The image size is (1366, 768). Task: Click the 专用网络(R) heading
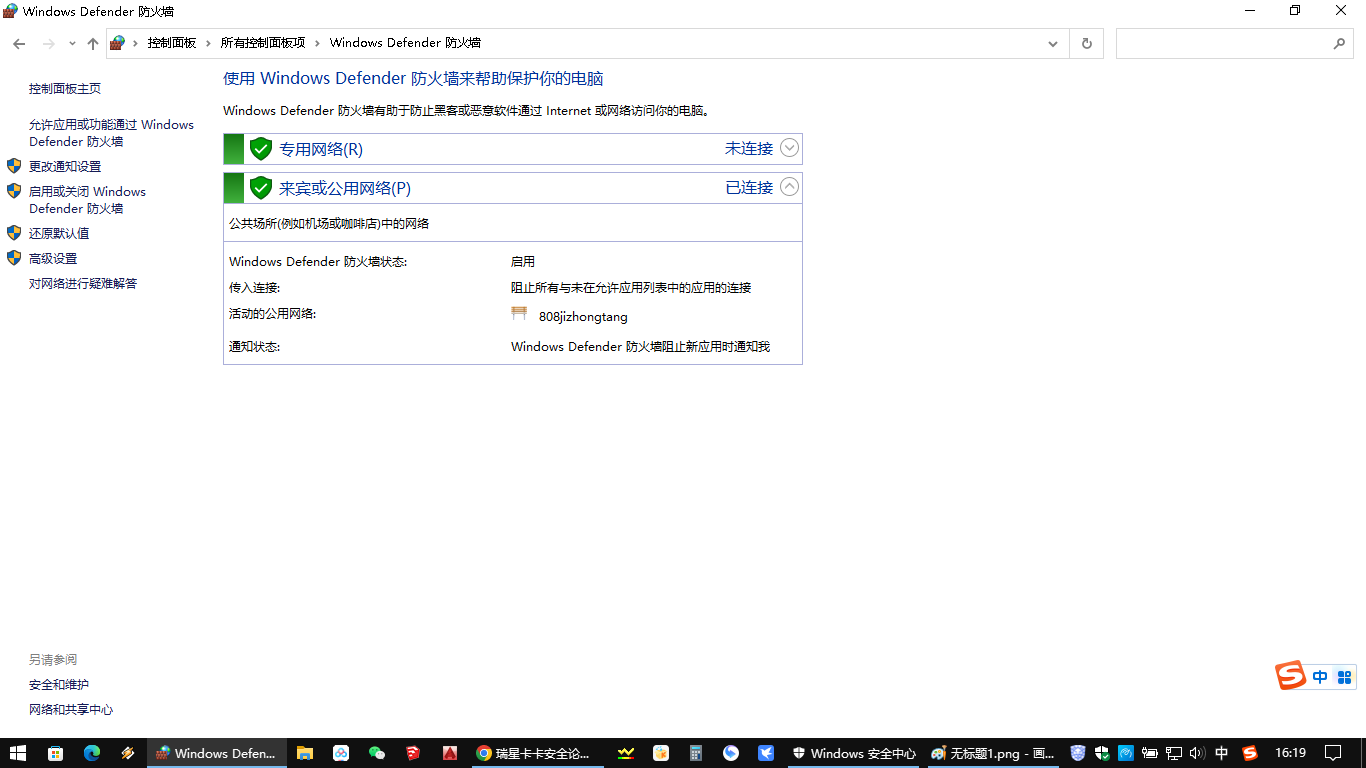(x=321, y=149)
